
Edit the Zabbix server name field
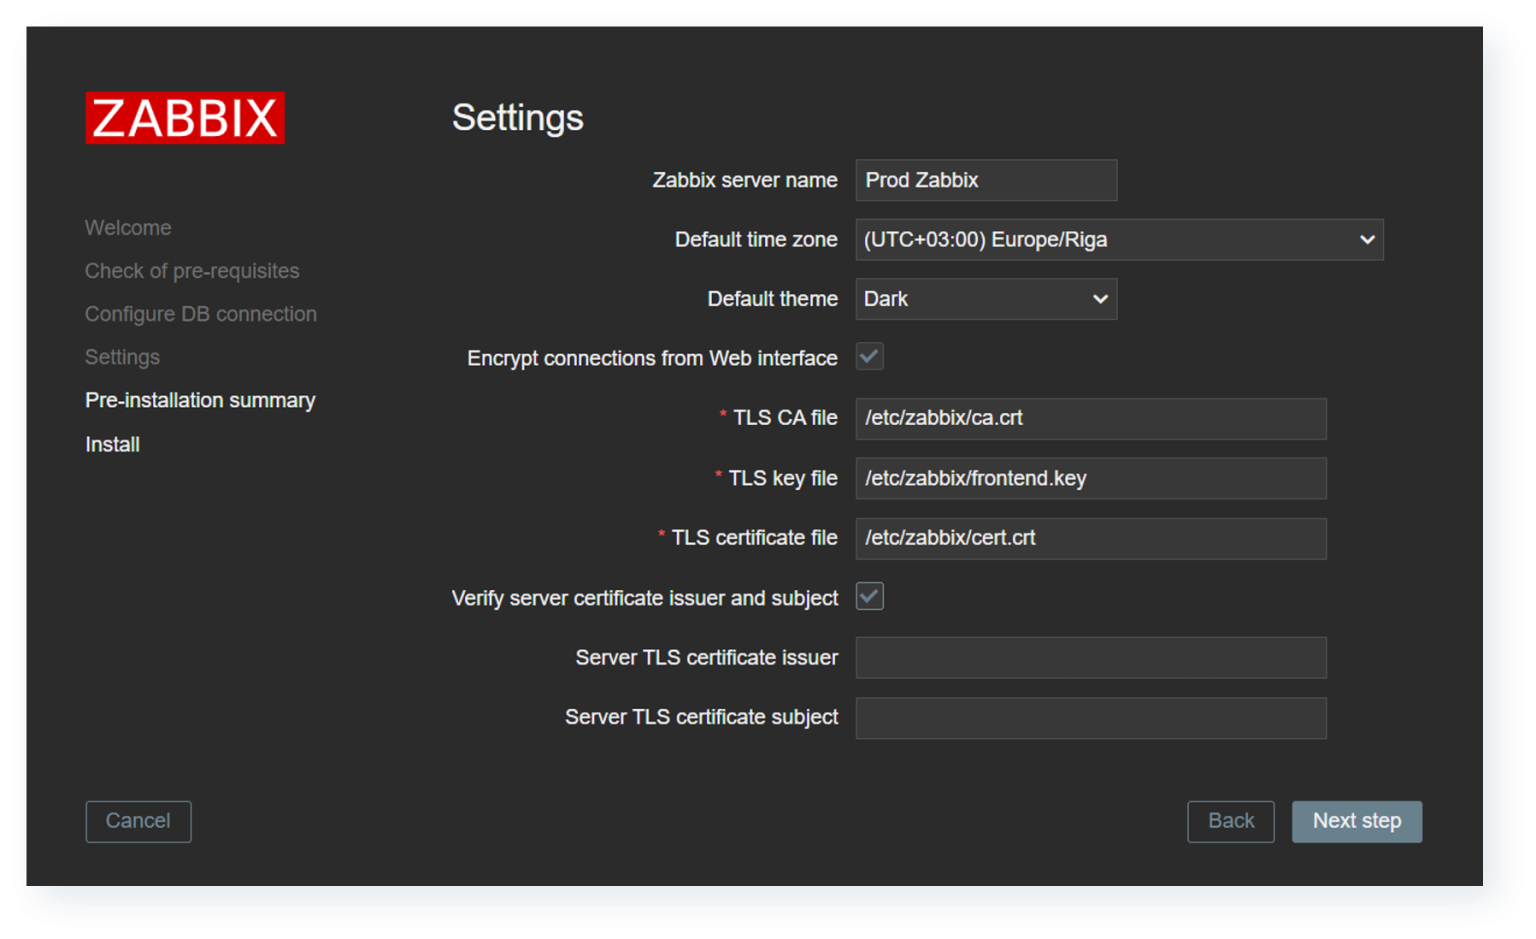(x=985, y=180)
